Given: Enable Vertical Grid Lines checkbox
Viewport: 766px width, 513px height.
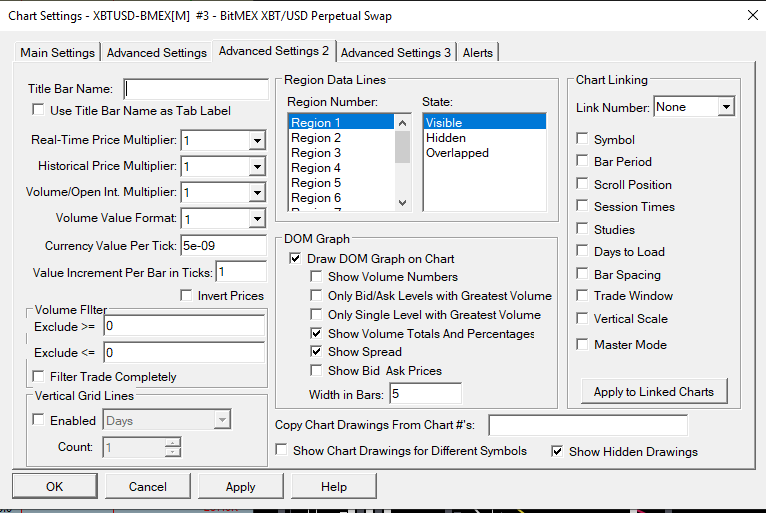Looking at the screenshot, I should [38, 420].
